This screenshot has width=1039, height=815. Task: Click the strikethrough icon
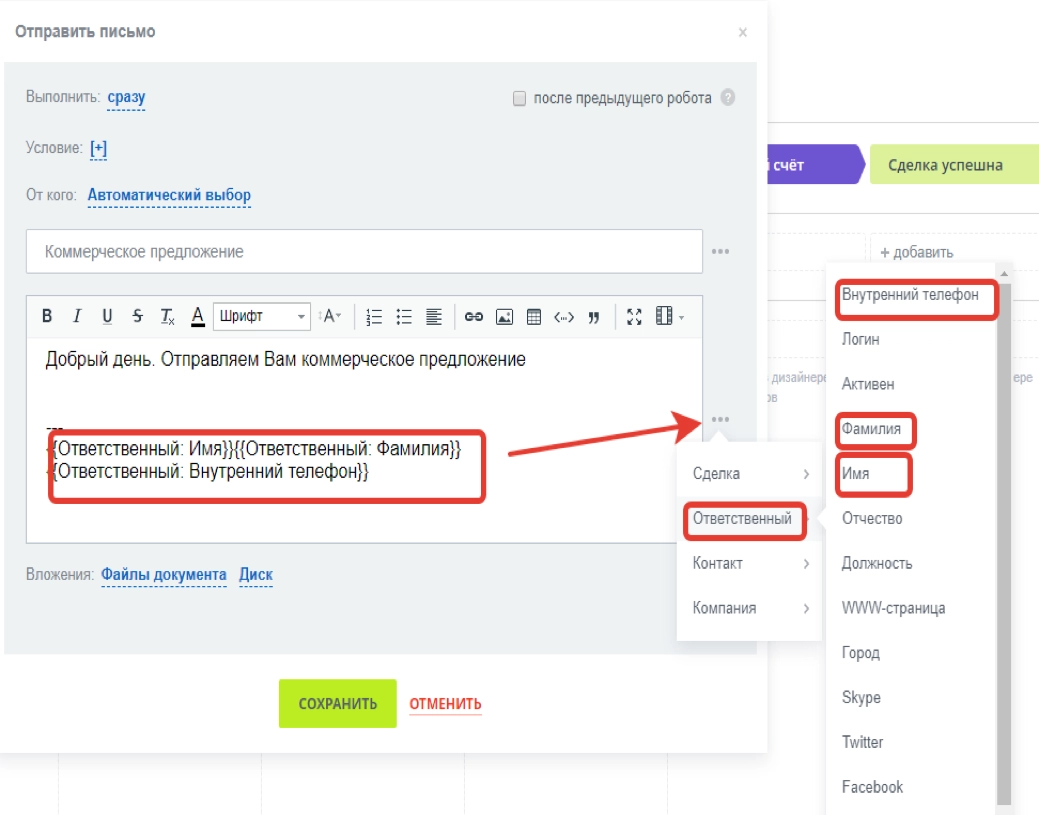pyautogui.click(x=137, y=317)
